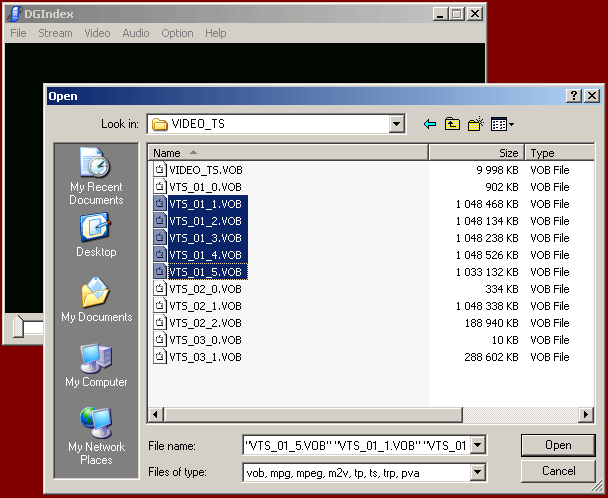Click file icon of VTS_03_0.VOB
608x498 pixels.
point(159,340)
